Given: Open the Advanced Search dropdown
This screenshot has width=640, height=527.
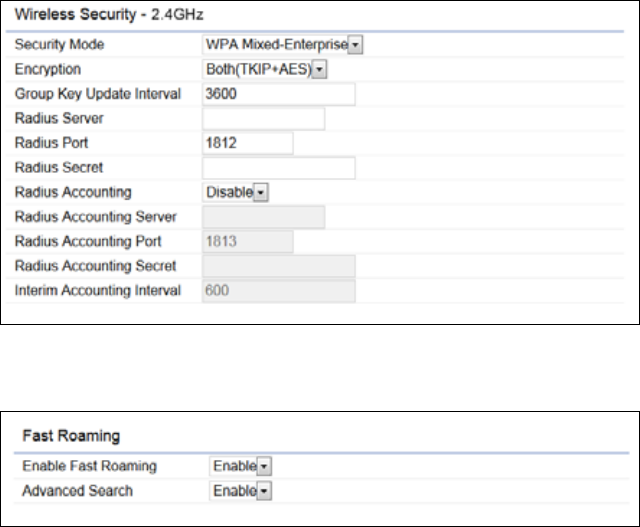Looking at the screenshot, I should pyautogui.click(x=240, y=490).
